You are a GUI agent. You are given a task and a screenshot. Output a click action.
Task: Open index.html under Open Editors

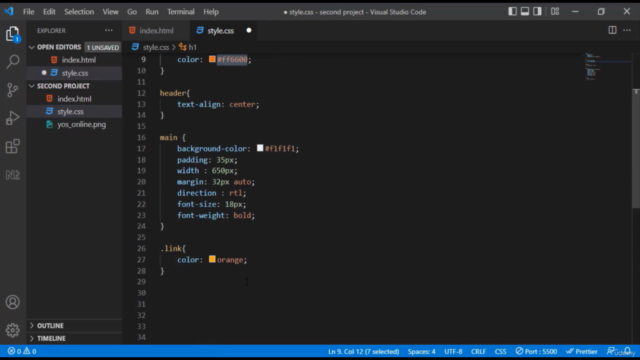click(x=74, y=60)
